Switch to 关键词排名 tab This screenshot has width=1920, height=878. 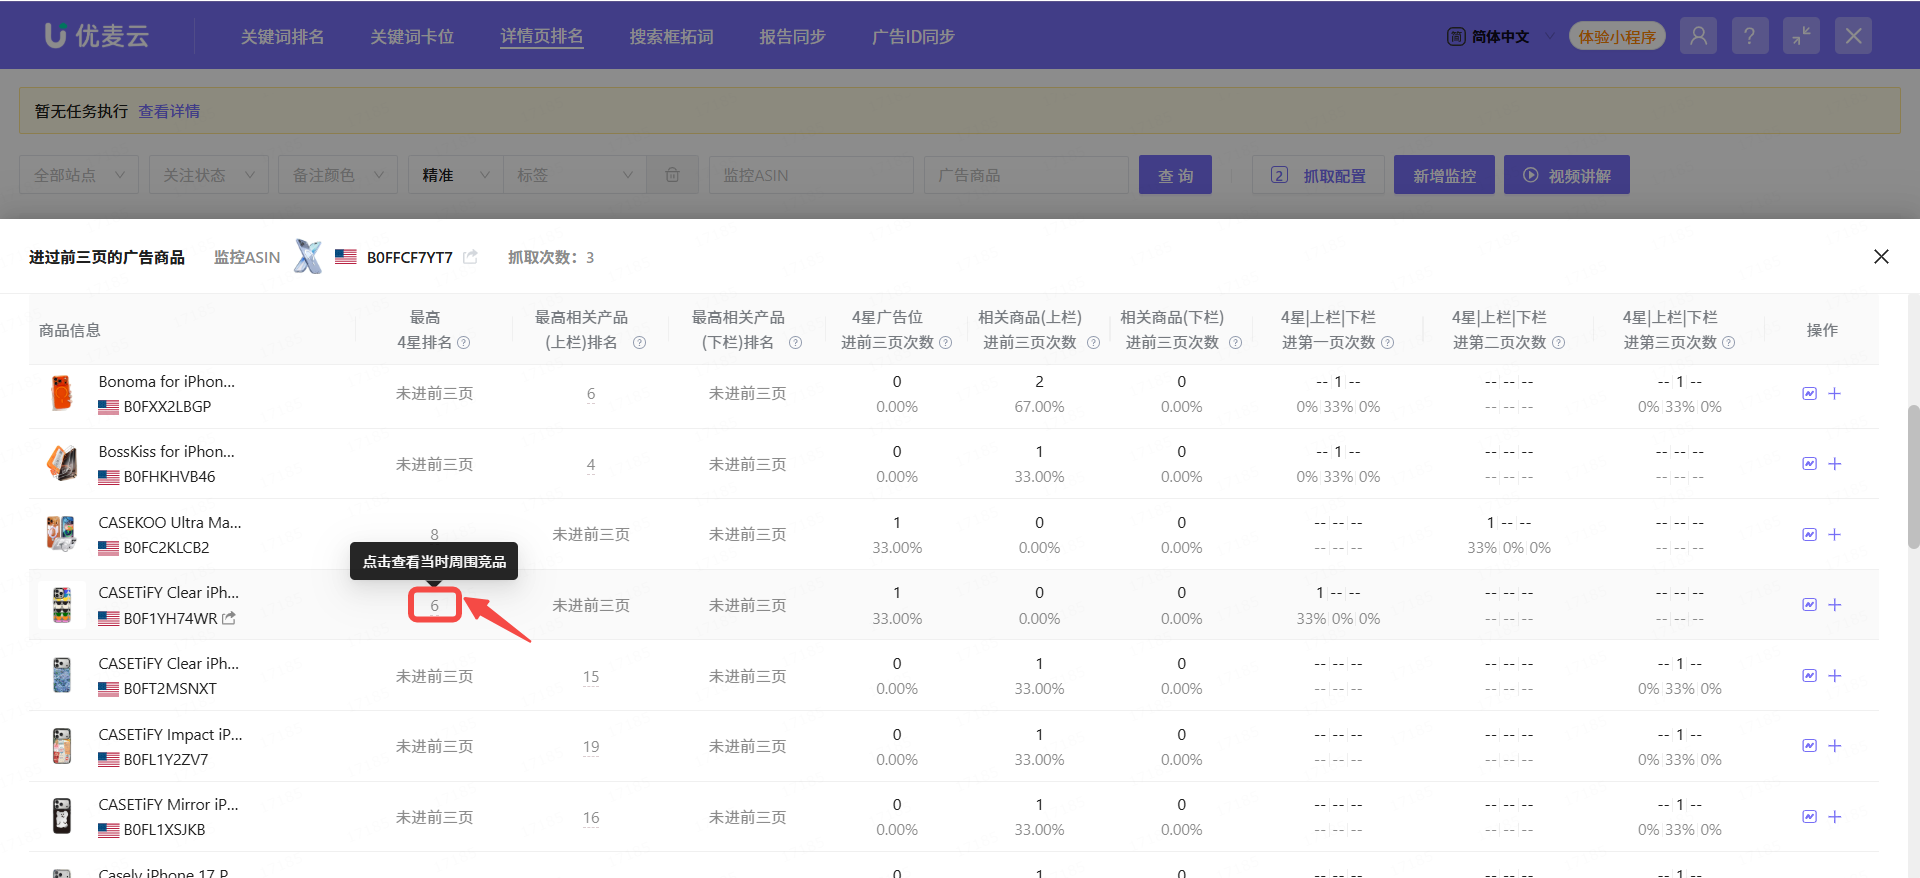point(282,37)
